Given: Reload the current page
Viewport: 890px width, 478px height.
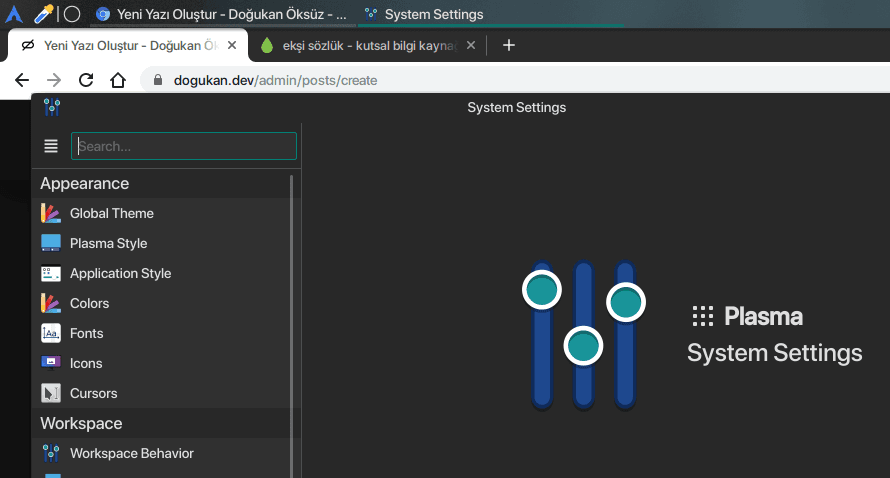Looking at the screenshot, I should click(x=86, y=80).
